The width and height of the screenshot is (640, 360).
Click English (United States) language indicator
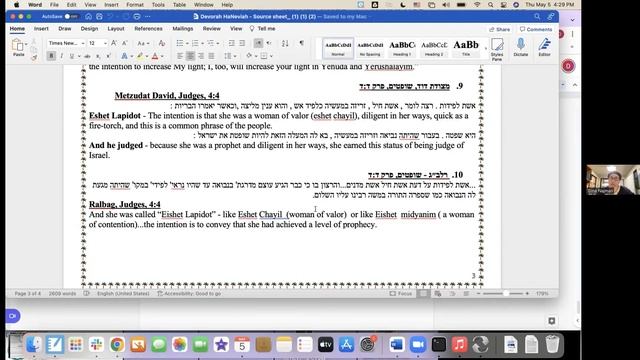[123, 293]
